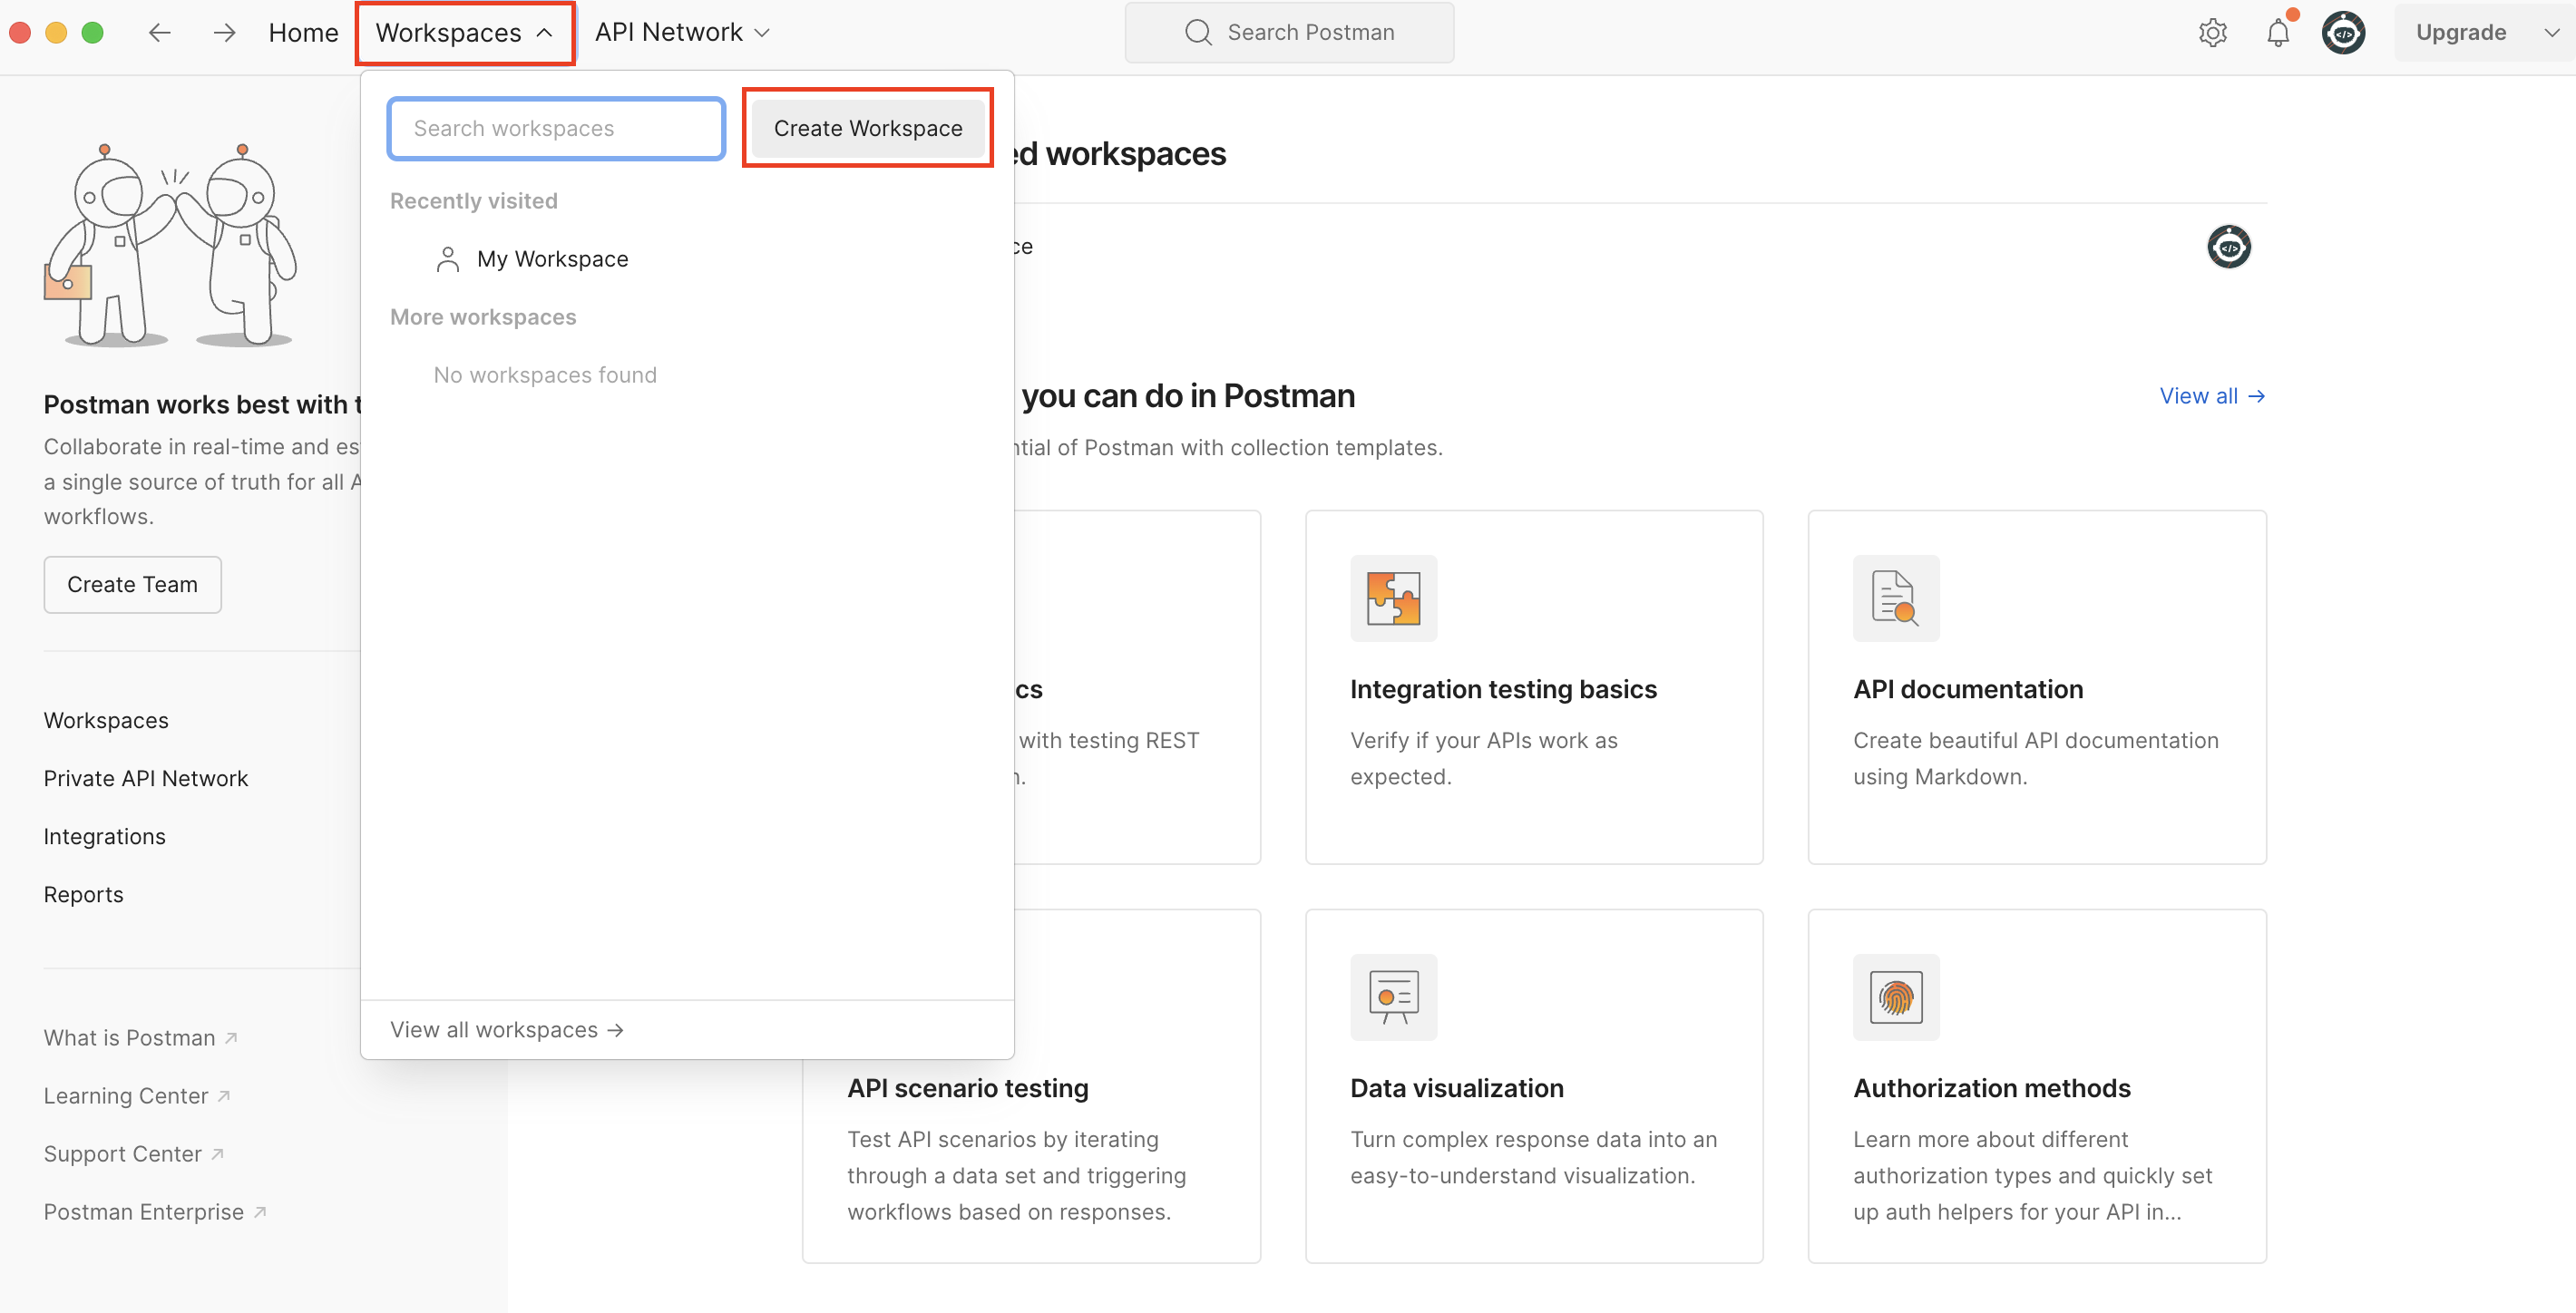Click the Upgrade button

pyautogui.click(x=2461, y=33)
